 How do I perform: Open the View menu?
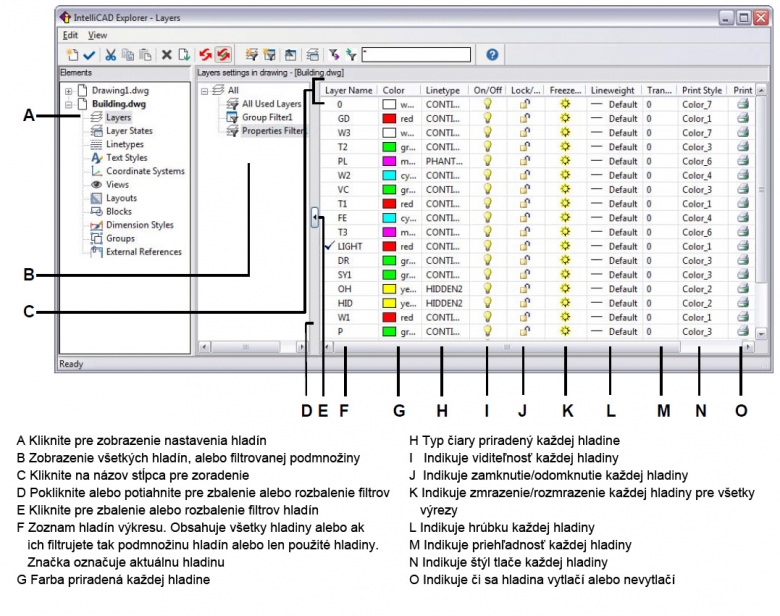[97, 35]
